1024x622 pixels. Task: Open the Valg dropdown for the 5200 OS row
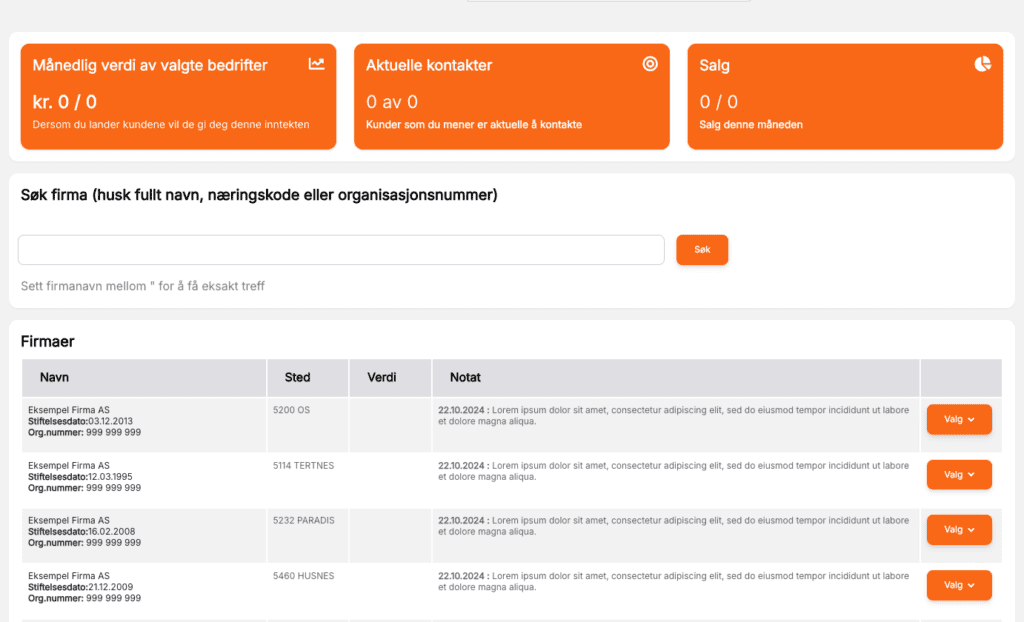(x=958, y=420)
